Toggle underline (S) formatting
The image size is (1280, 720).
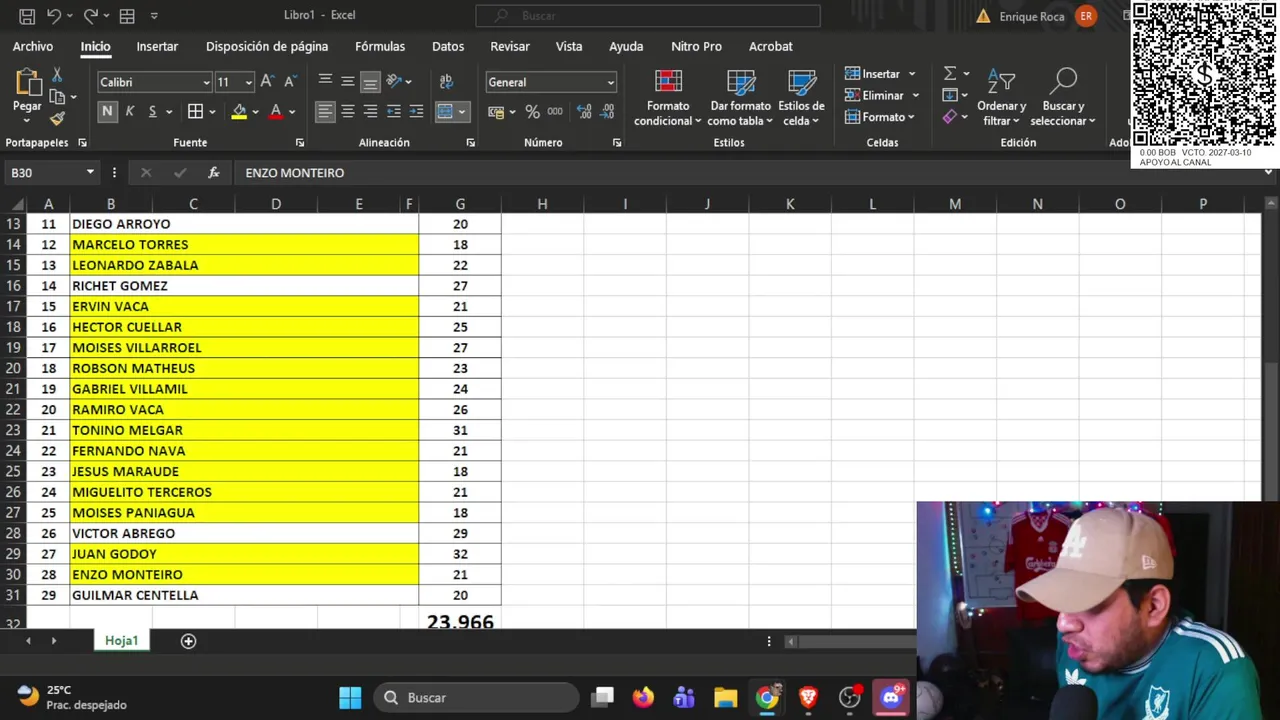152,112
